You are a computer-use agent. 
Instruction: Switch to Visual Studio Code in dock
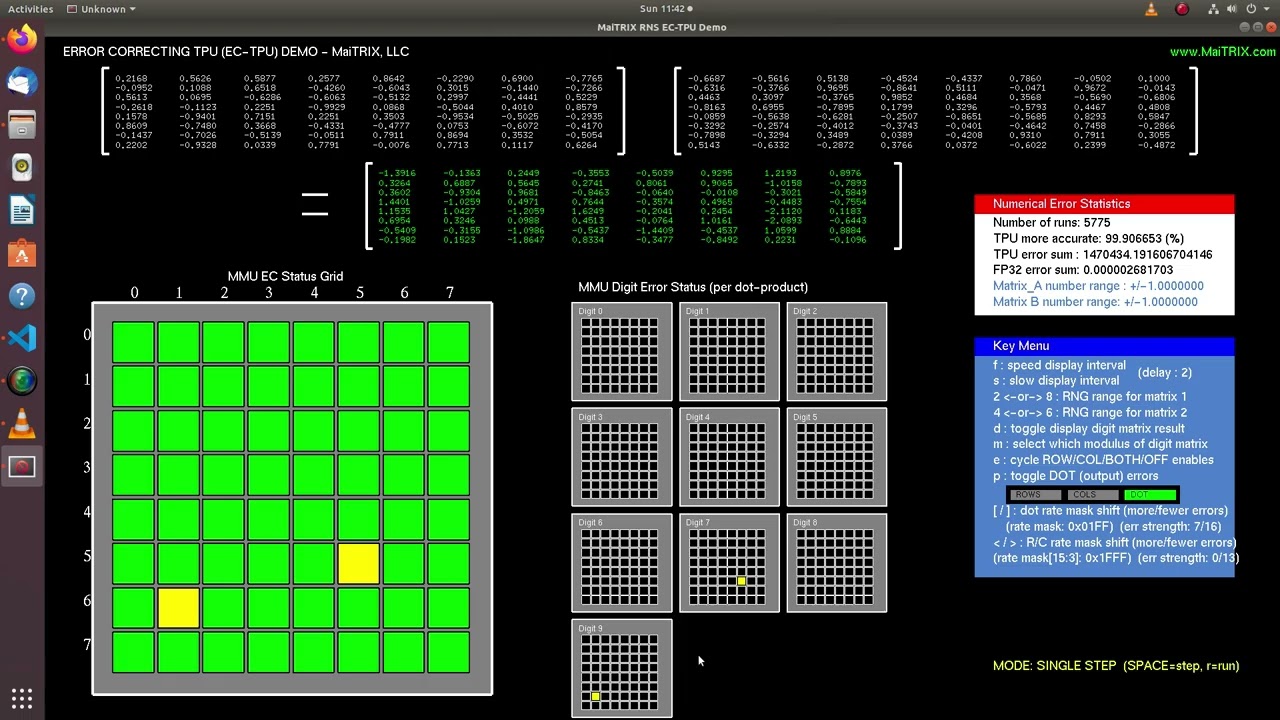click(x=22, y=338)
